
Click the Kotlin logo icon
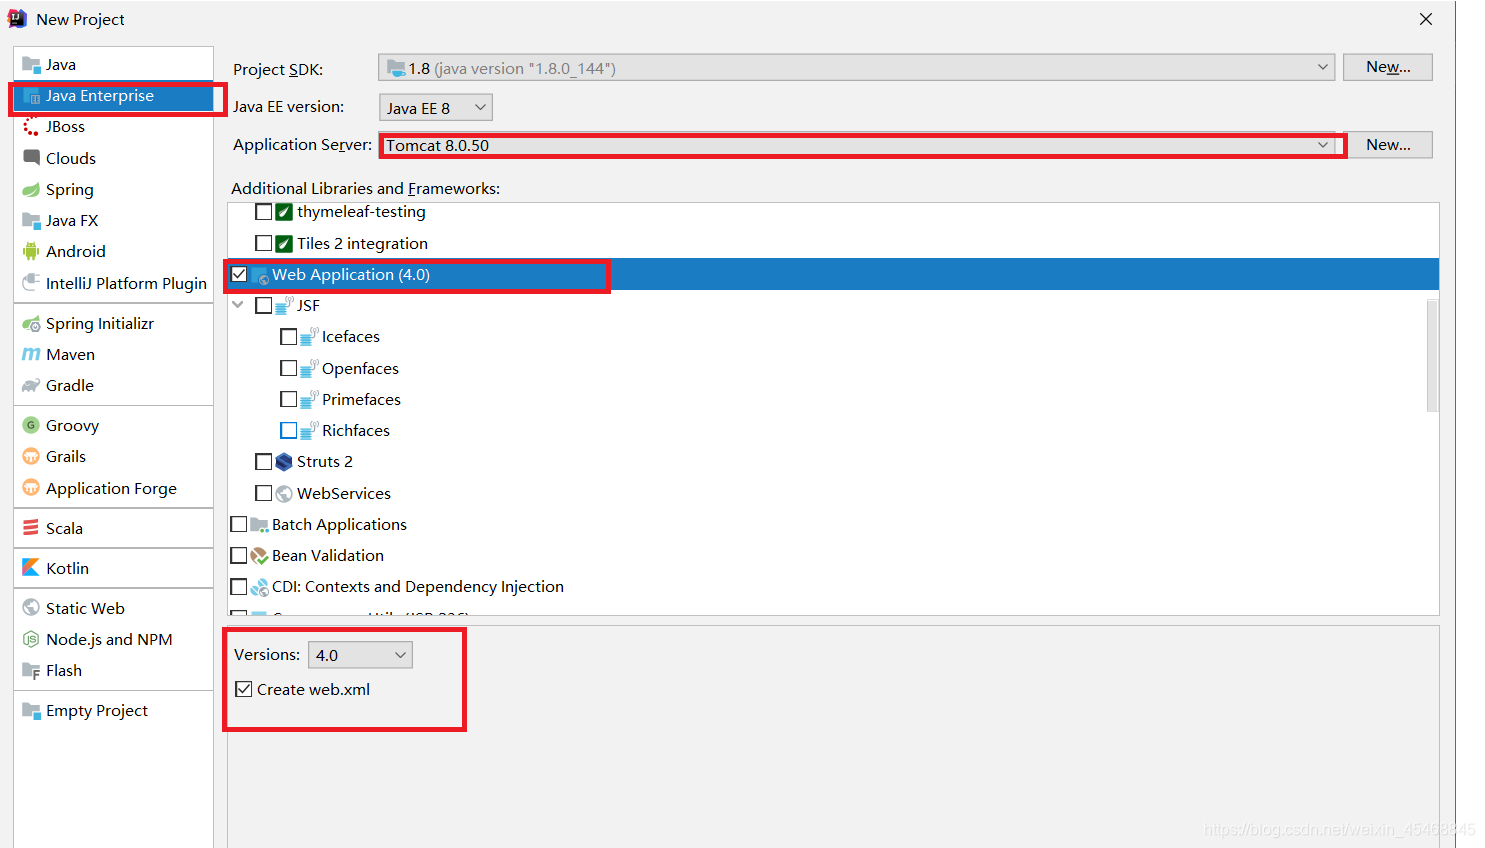31,568
